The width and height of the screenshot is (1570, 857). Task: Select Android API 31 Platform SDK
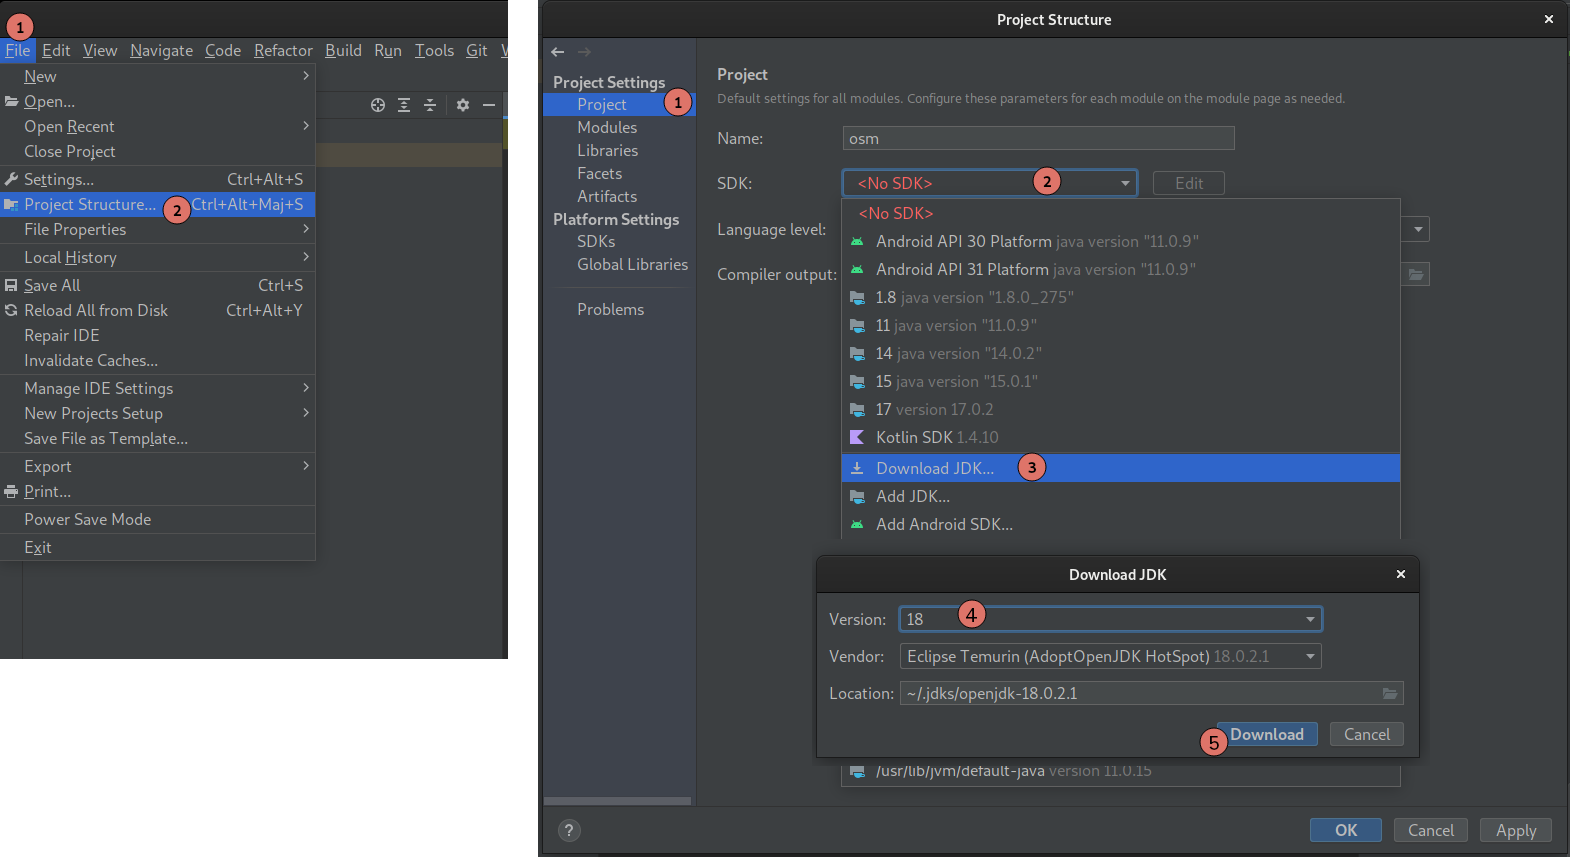click(1121, 269)
